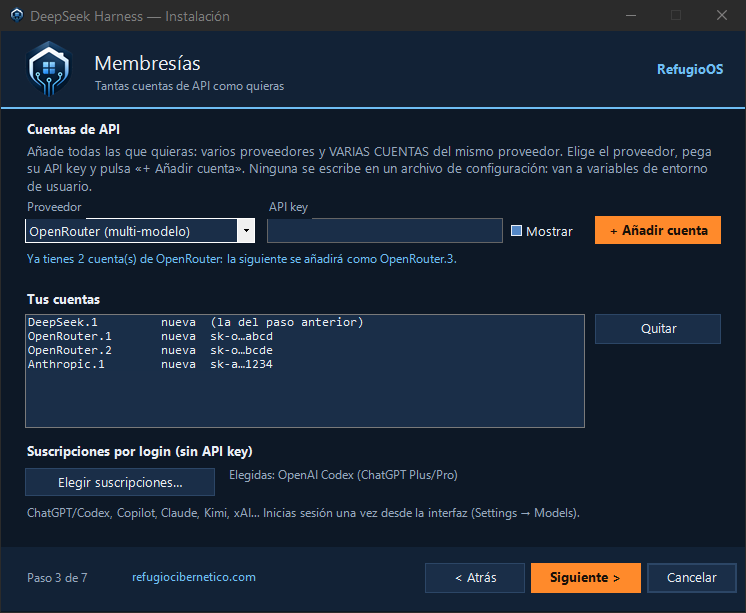Click the Paso 3 de 7 indicator
This screenshot has width=746, height=613.
tap(57, 578)
